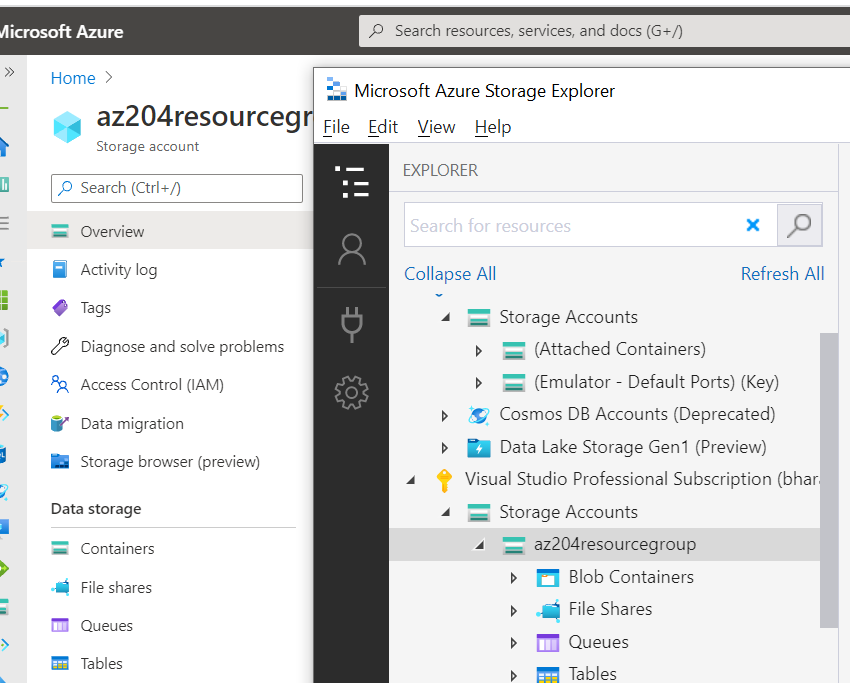Expand the Blob Containers node
850x683 pixels.
point(514,578)
